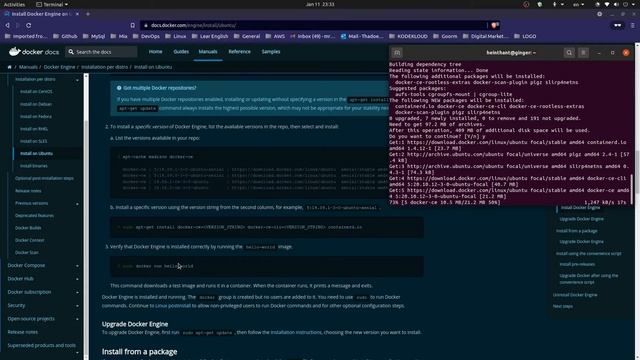
Task: Switch to the Samples nav tab
Action: click(x=271, y=52)
